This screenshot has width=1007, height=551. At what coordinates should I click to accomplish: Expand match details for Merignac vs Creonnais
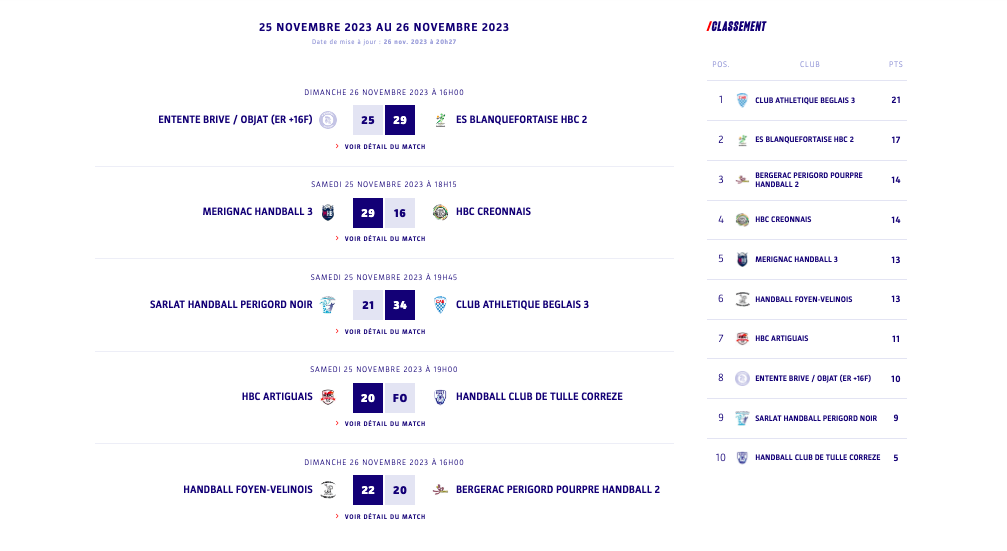(x=384, y=239)
